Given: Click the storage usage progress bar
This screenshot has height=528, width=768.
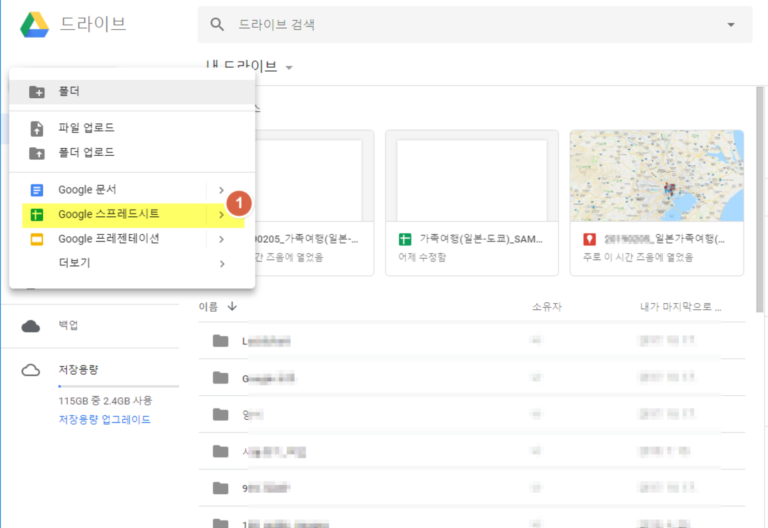Looking at the screenshot, I should pos(119,386).
